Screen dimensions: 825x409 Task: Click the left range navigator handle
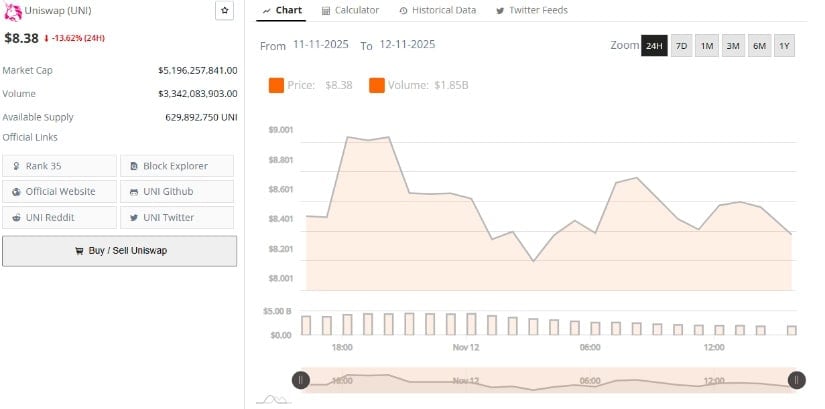coord(300,380)
